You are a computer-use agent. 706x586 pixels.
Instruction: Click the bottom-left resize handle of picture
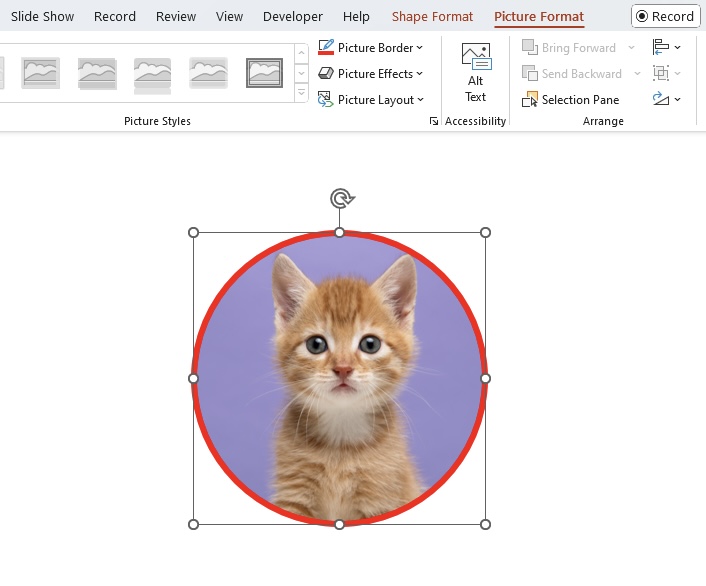point(193,524)
